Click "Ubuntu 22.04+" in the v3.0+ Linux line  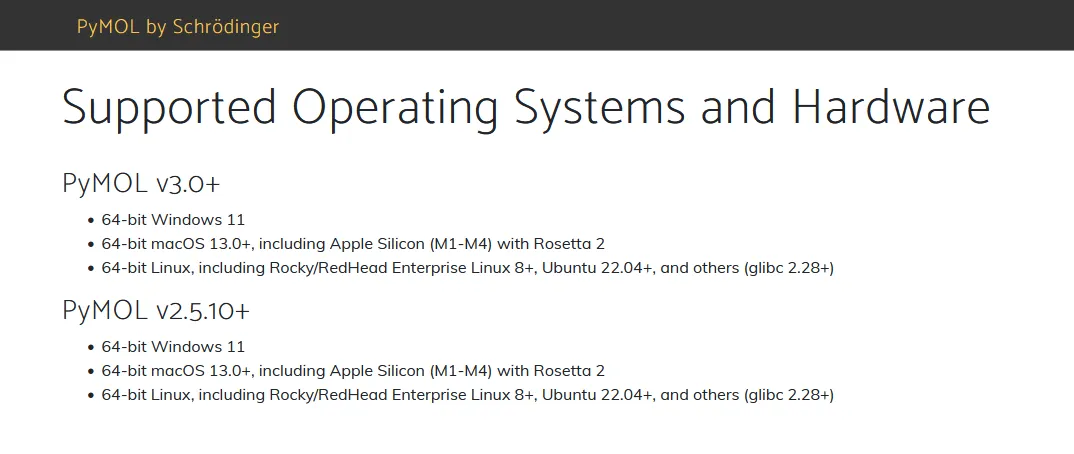598,268
